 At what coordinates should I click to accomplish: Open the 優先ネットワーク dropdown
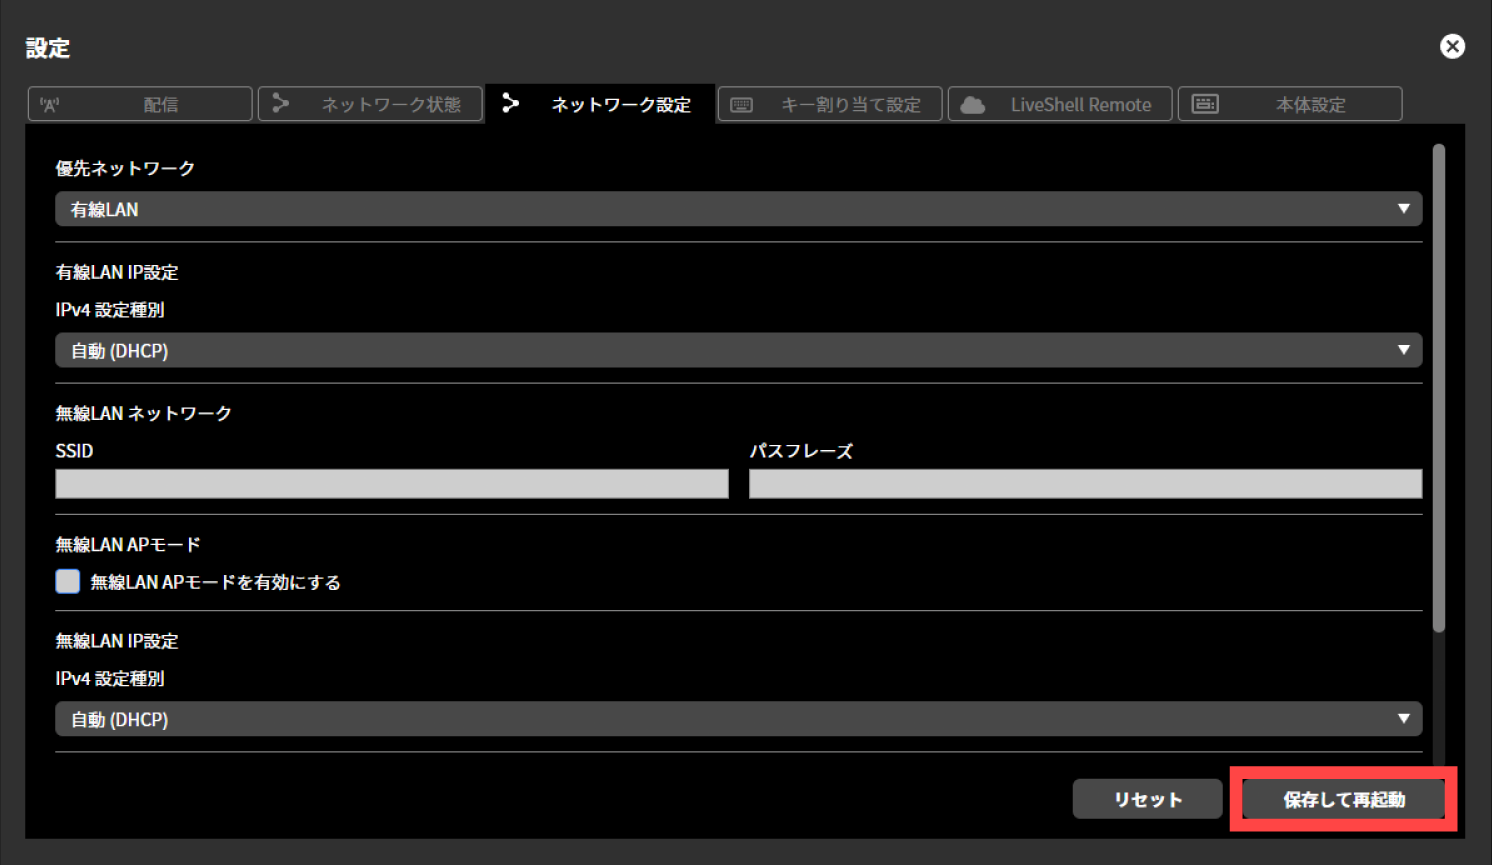coord(738,208)
